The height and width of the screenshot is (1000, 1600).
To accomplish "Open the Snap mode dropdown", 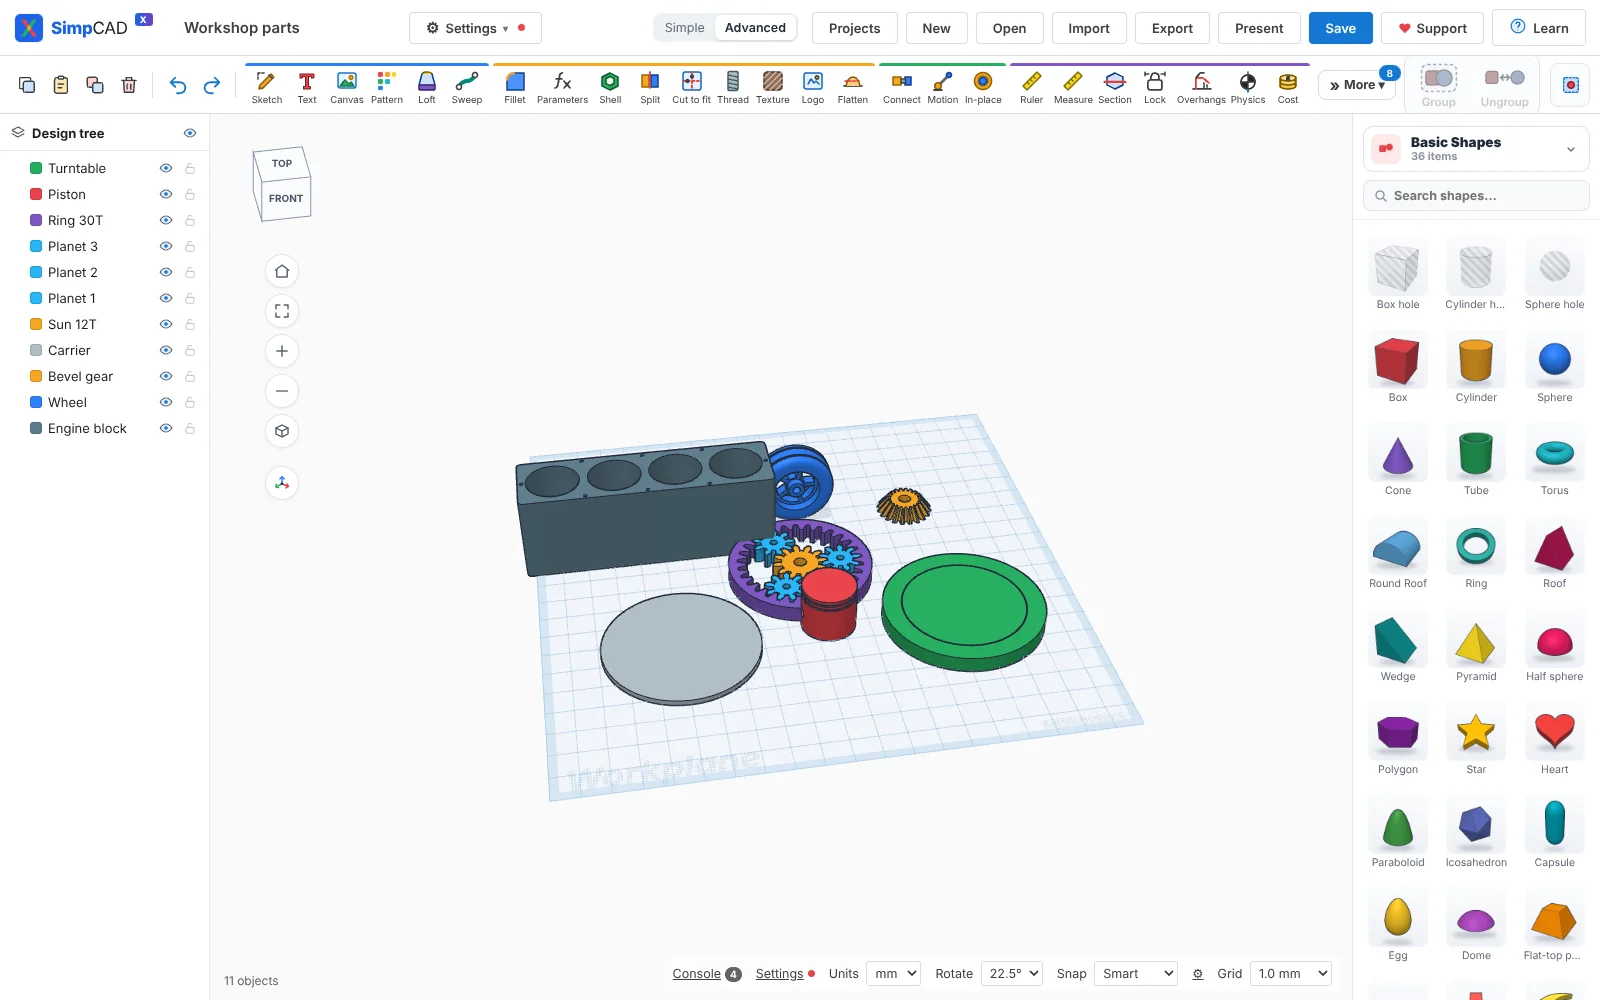I will (1135, 973).
